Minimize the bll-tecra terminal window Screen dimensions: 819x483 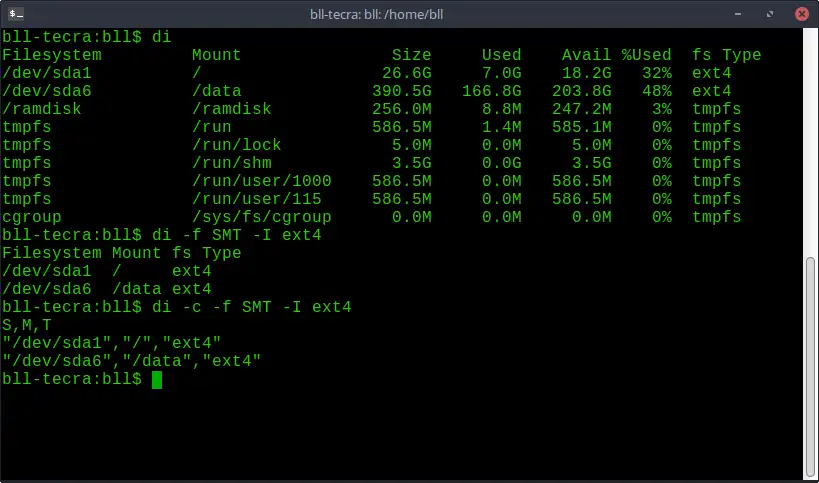[738, 14]
